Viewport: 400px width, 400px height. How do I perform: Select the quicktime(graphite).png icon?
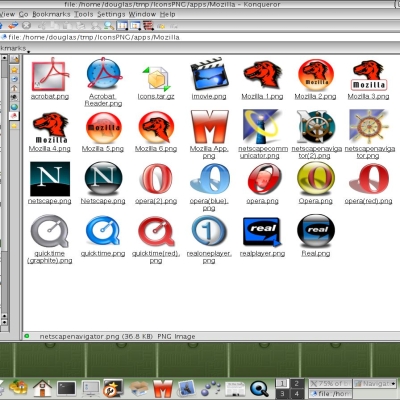pyautogui.click(x=49, y=231)
